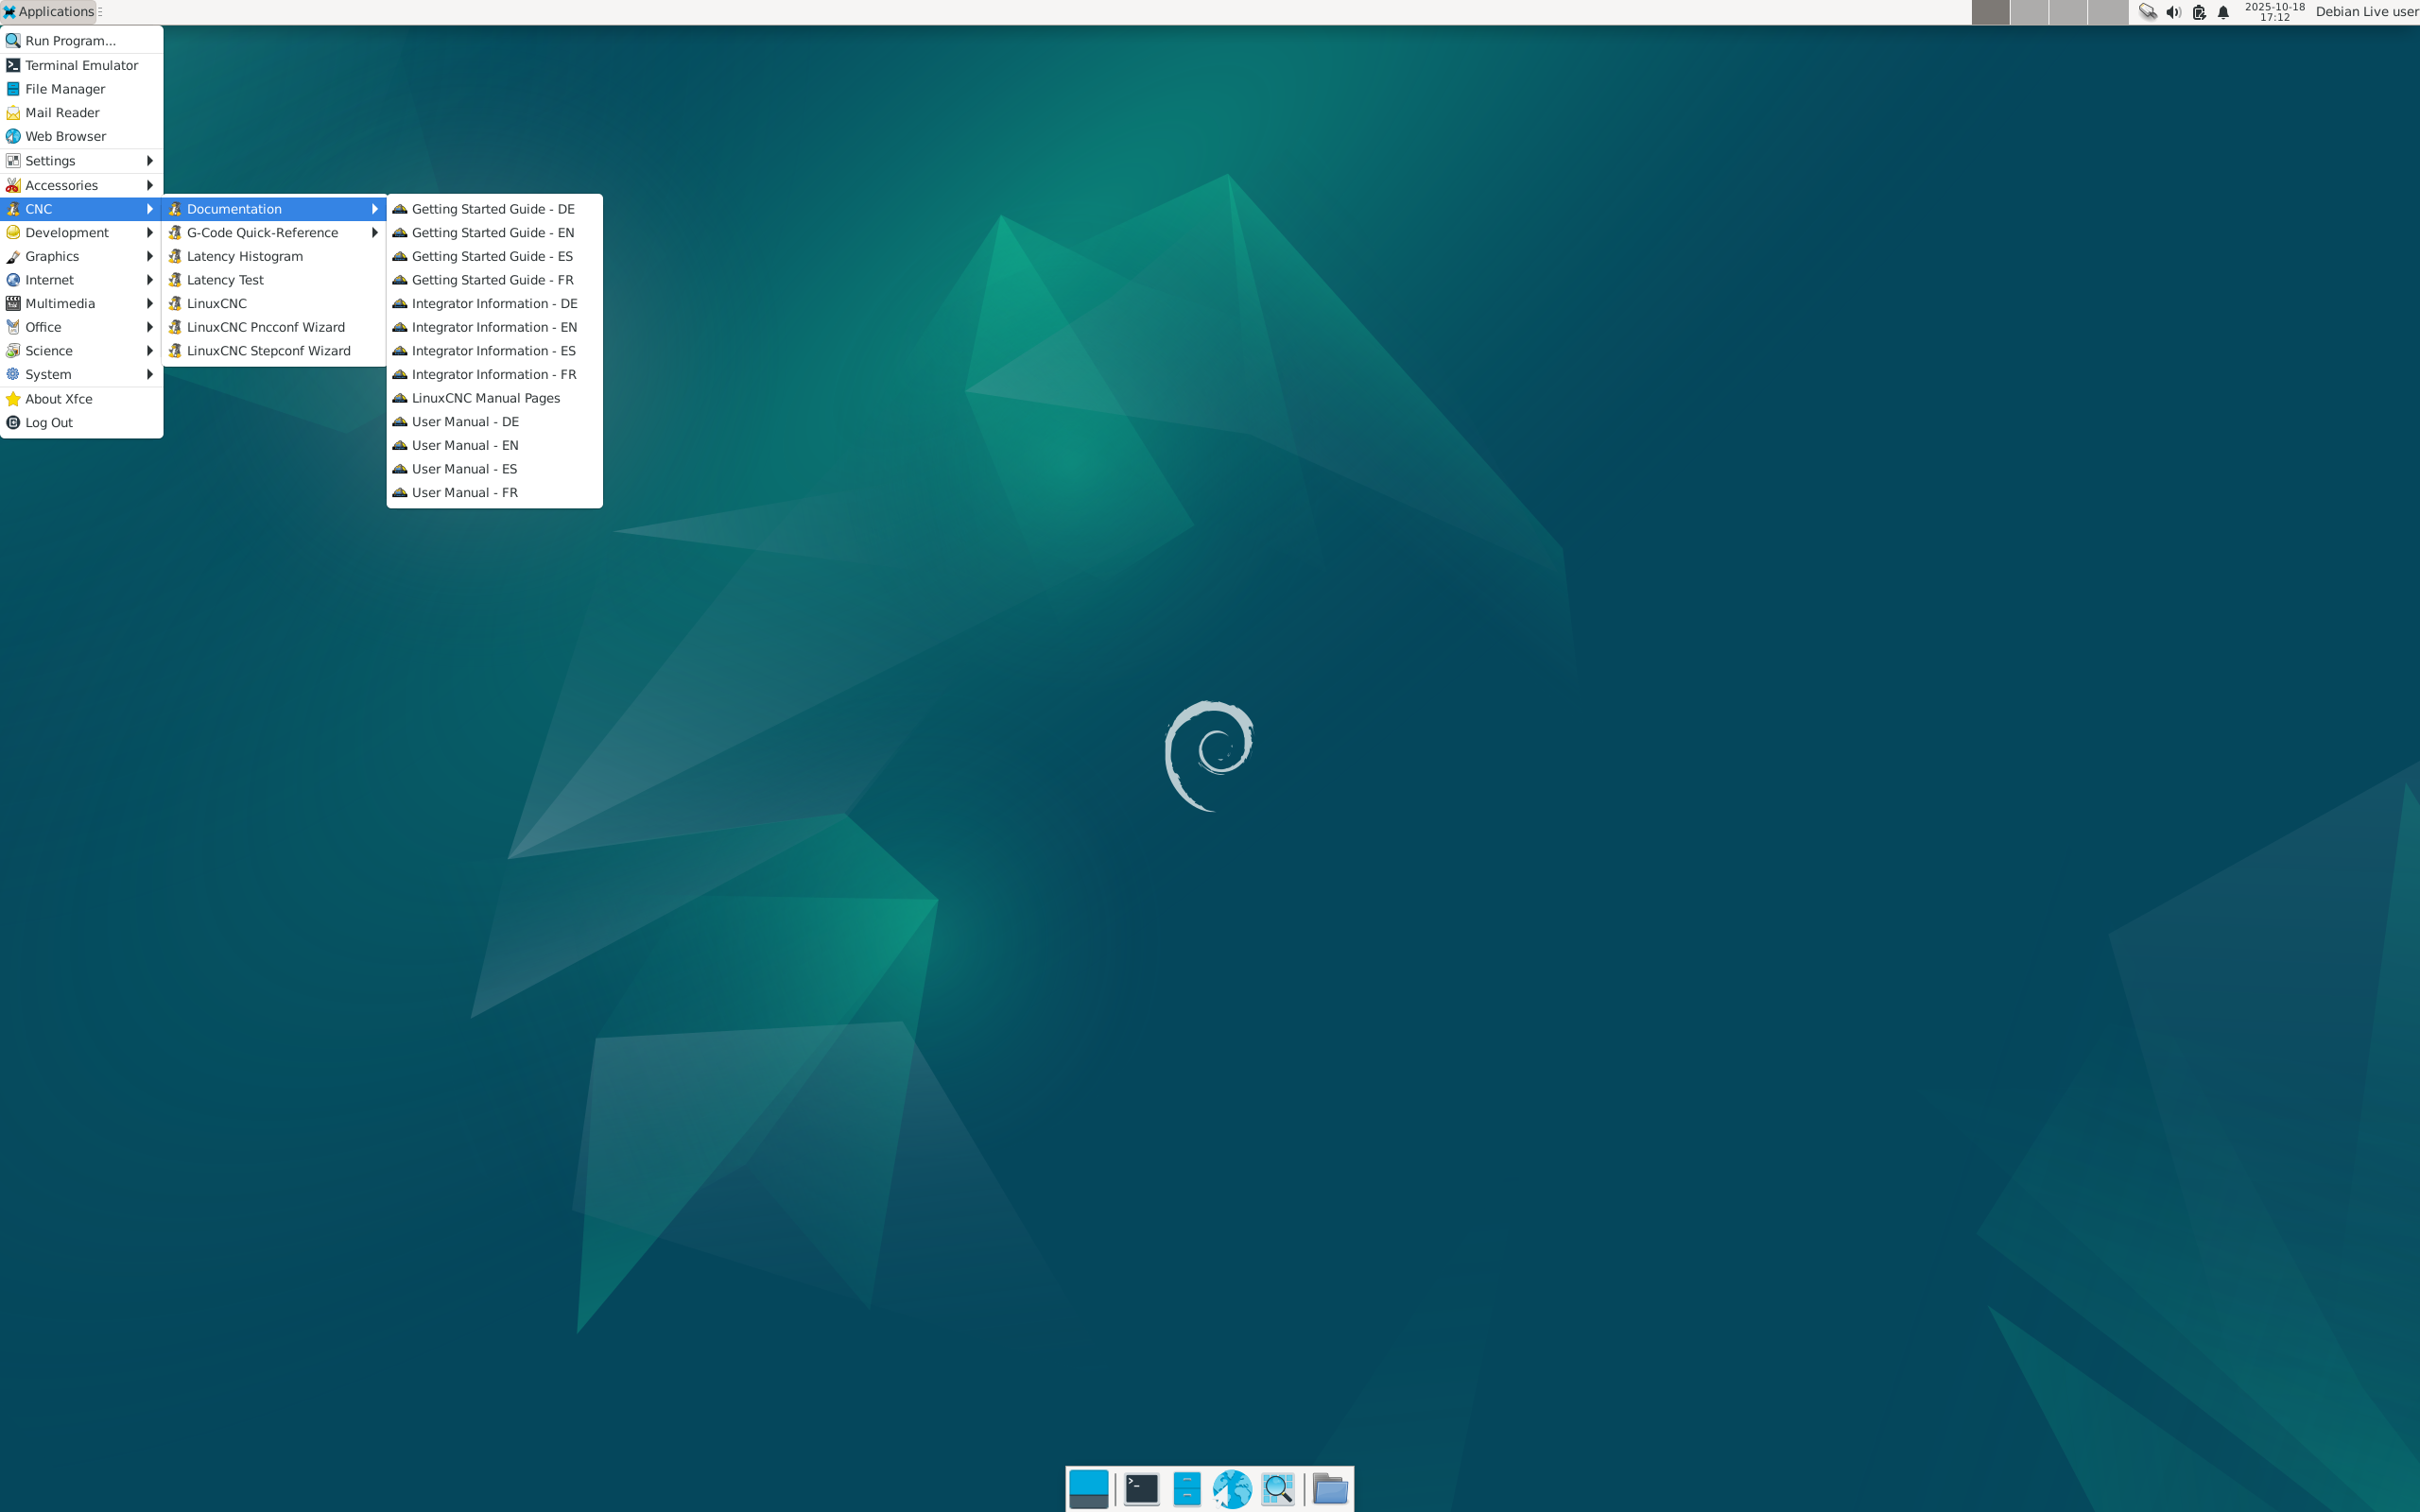Launch LinuxCNC Pncconf Wizard

click(x=274, y=327)
